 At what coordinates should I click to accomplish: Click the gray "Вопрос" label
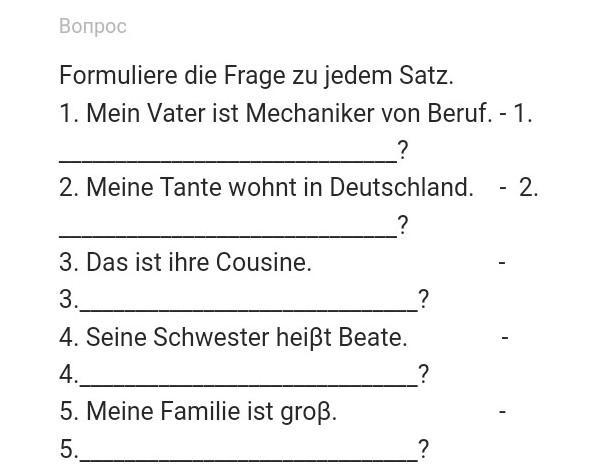(93, 27)
